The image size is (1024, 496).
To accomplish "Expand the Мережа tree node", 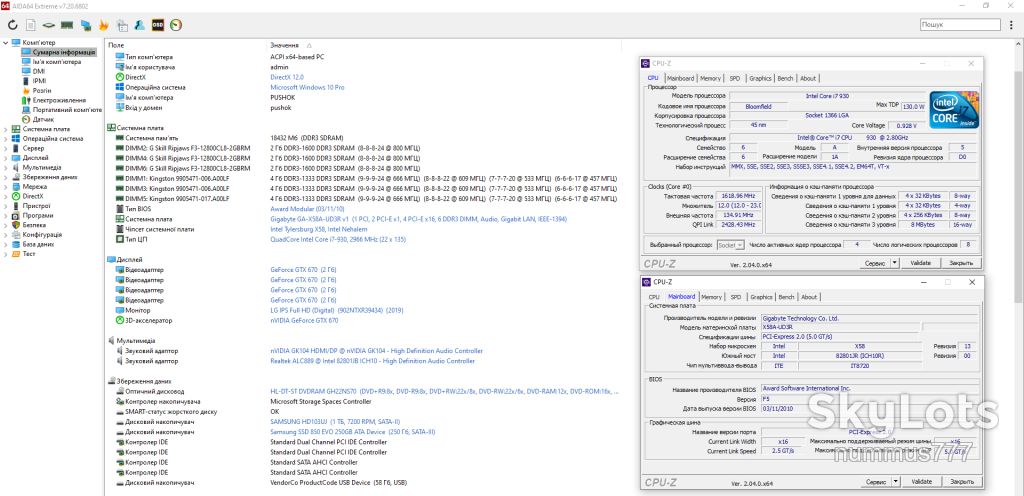I will pyautogui.click(x=6, y=186).
